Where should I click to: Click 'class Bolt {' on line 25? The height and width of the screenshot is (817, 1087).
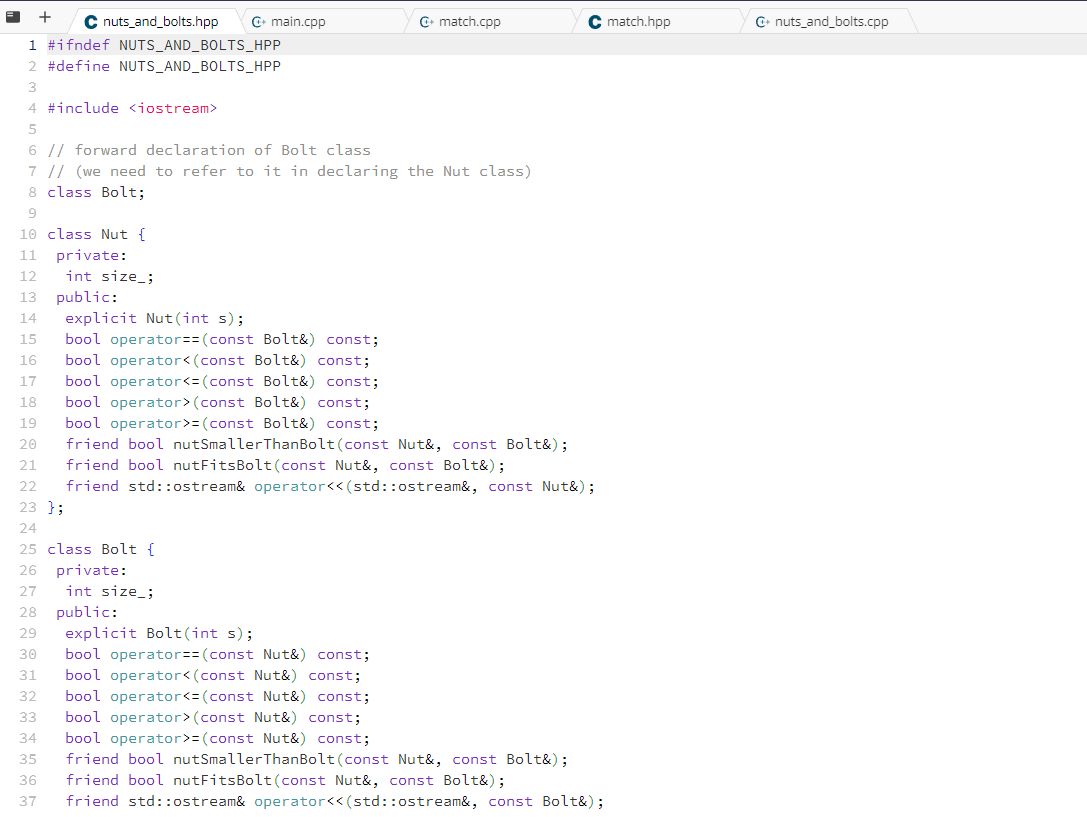coord(101,550)
